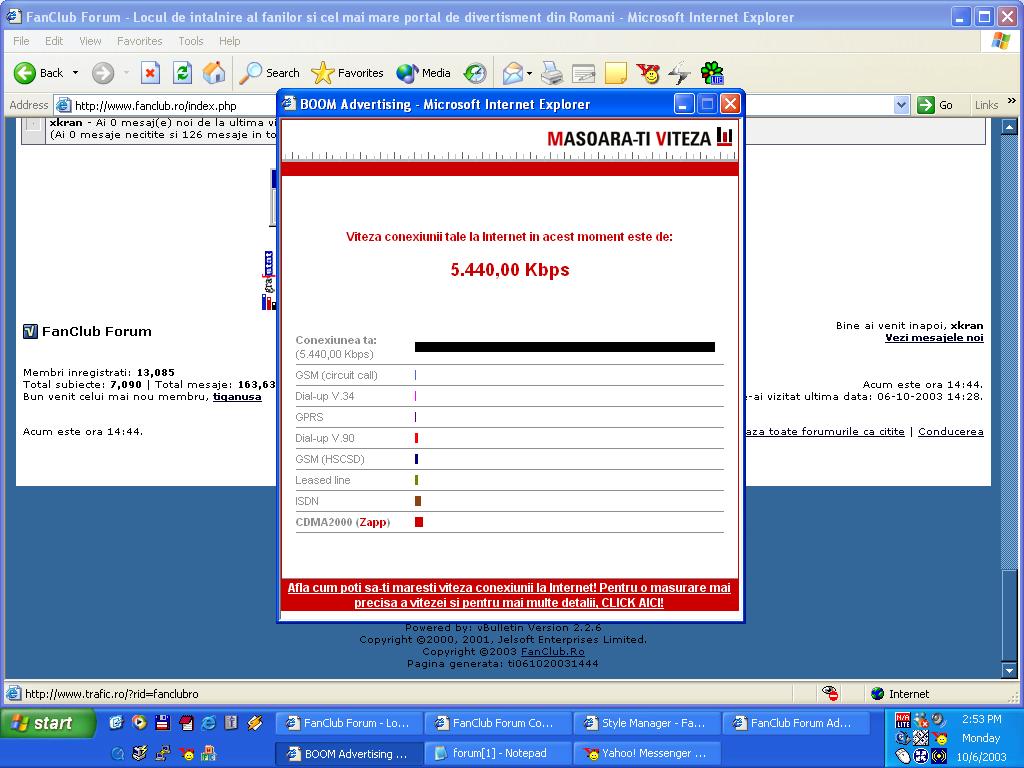Refresh the page with the green arrows icon

[182, 73]
